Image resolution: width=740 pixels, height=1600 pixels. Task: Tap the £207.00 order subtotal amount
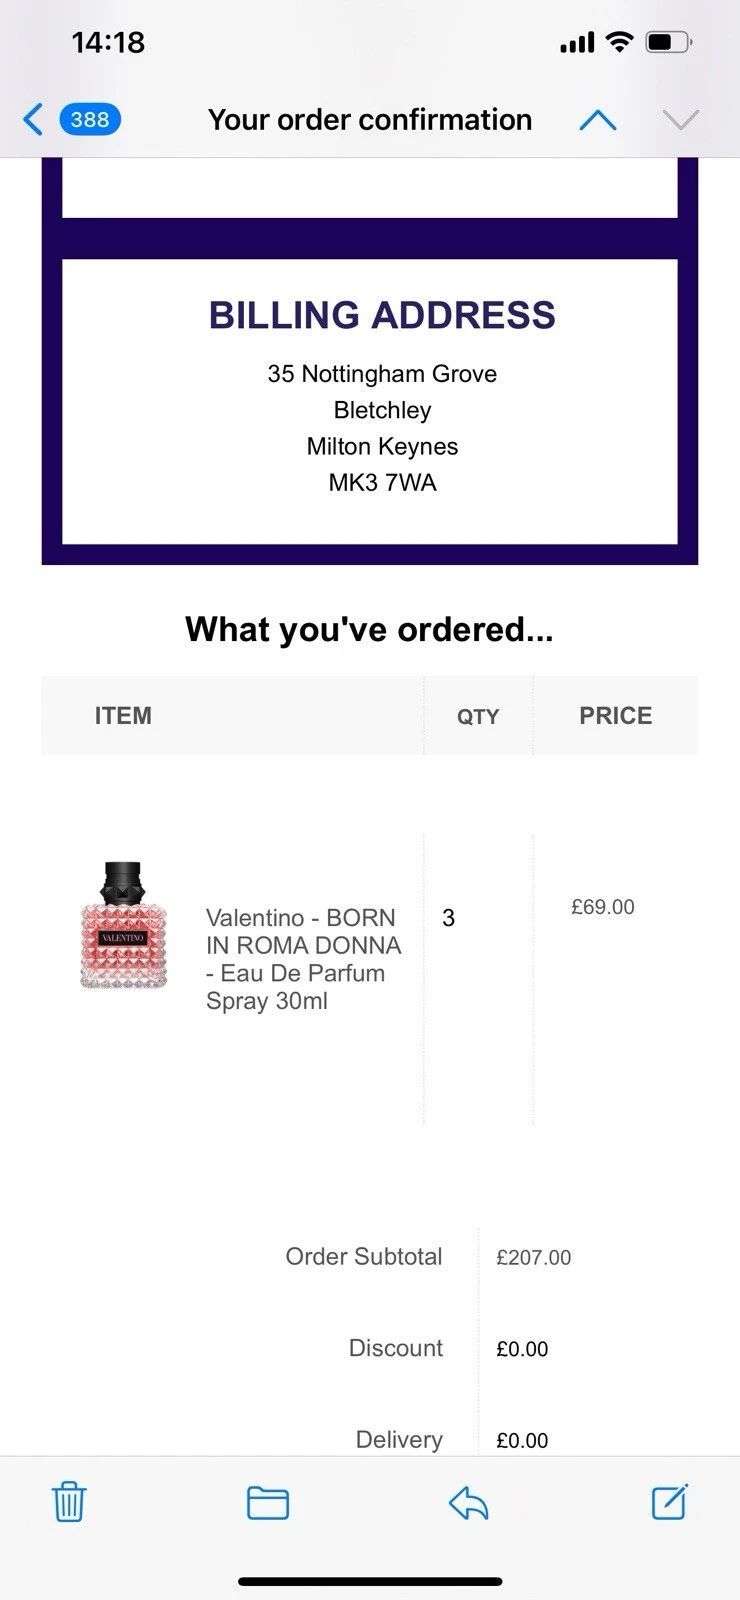pos(533,1258)
